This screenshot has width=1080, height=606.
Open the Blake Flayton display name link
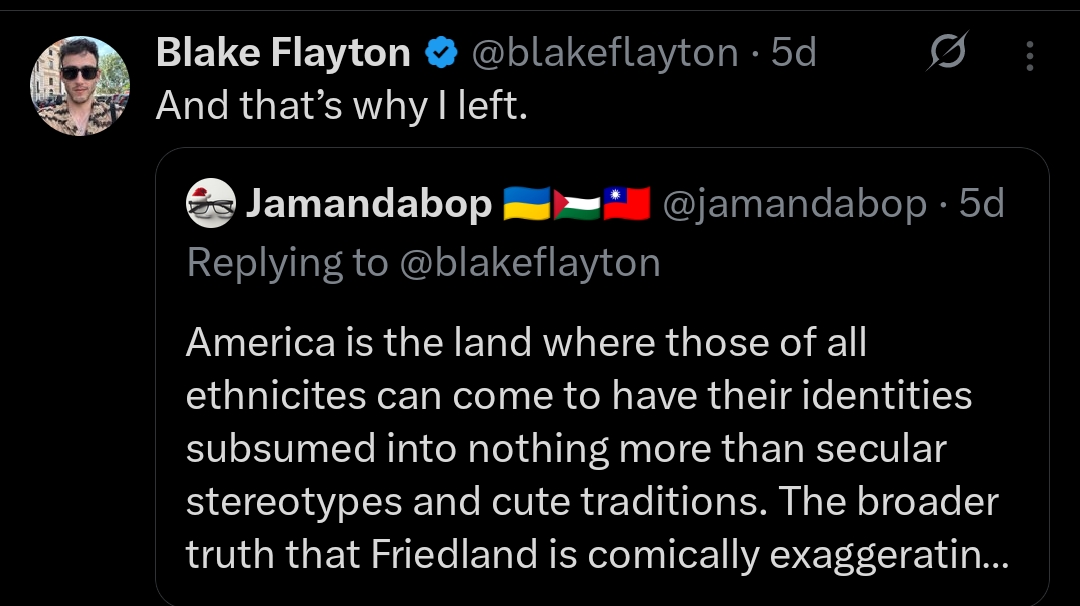click(x=283, y=53)
